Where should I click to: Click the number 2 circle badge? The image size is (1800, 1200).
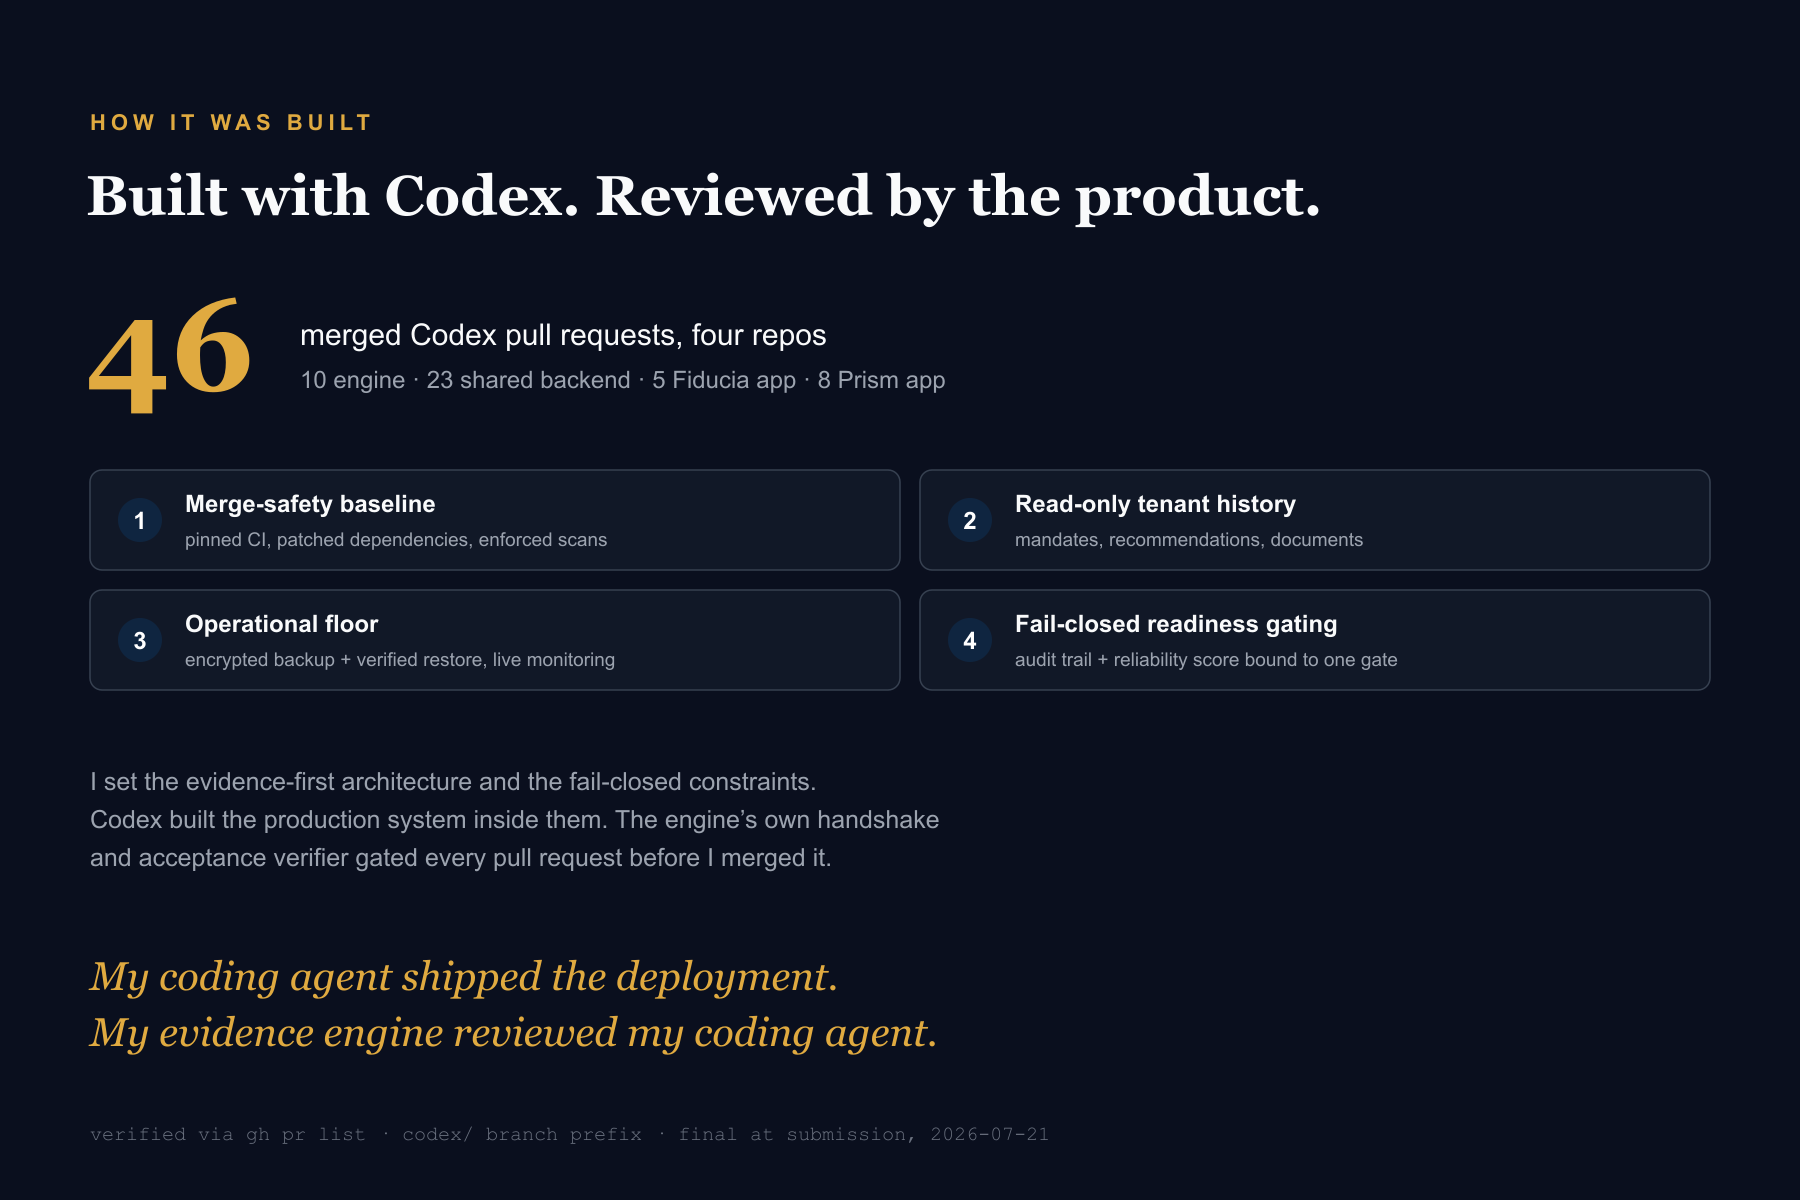pos(970,520)
